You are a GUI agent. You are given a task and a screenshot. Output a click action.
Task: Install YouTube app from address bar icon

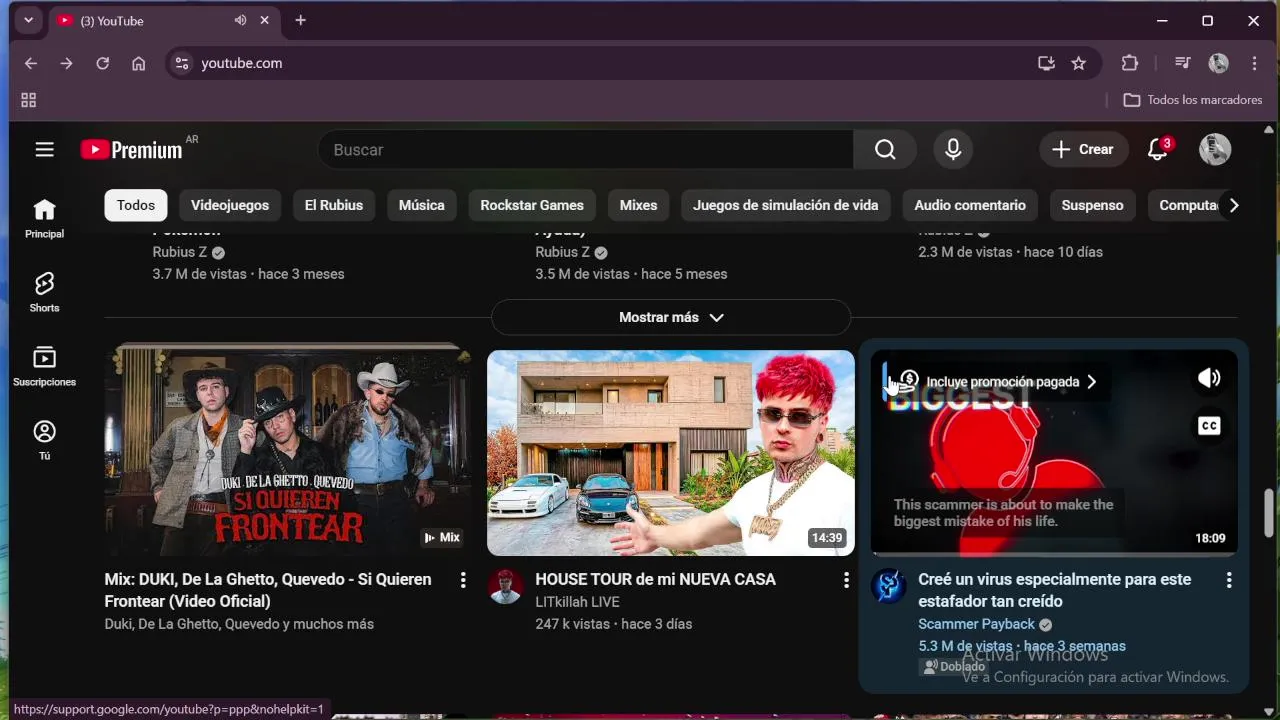(1046, 63)
